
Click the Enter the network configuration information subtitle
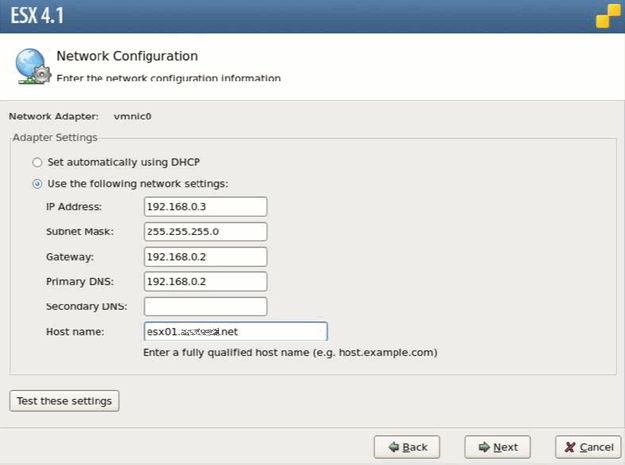[x=168, y=78]
